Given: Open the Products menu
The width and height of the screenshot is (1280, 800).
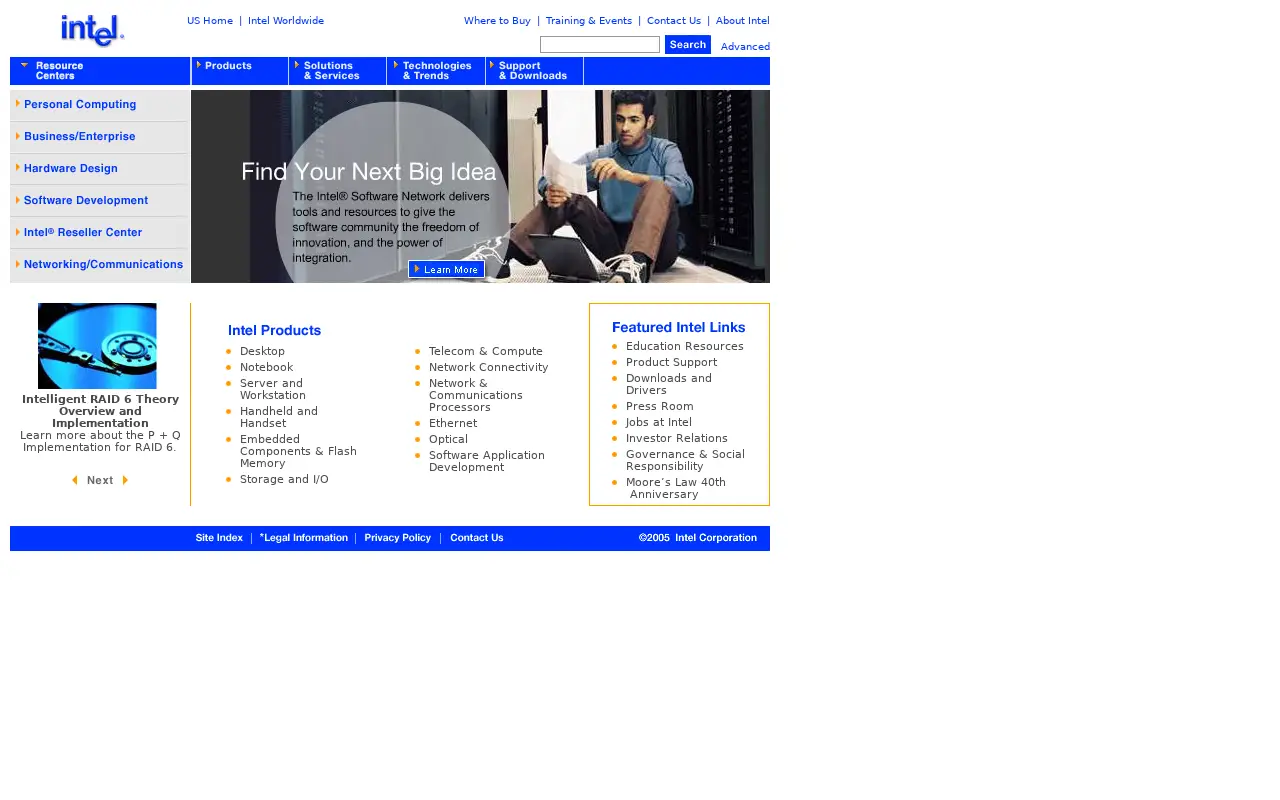Looking at the screenshot, I should 240,71.
